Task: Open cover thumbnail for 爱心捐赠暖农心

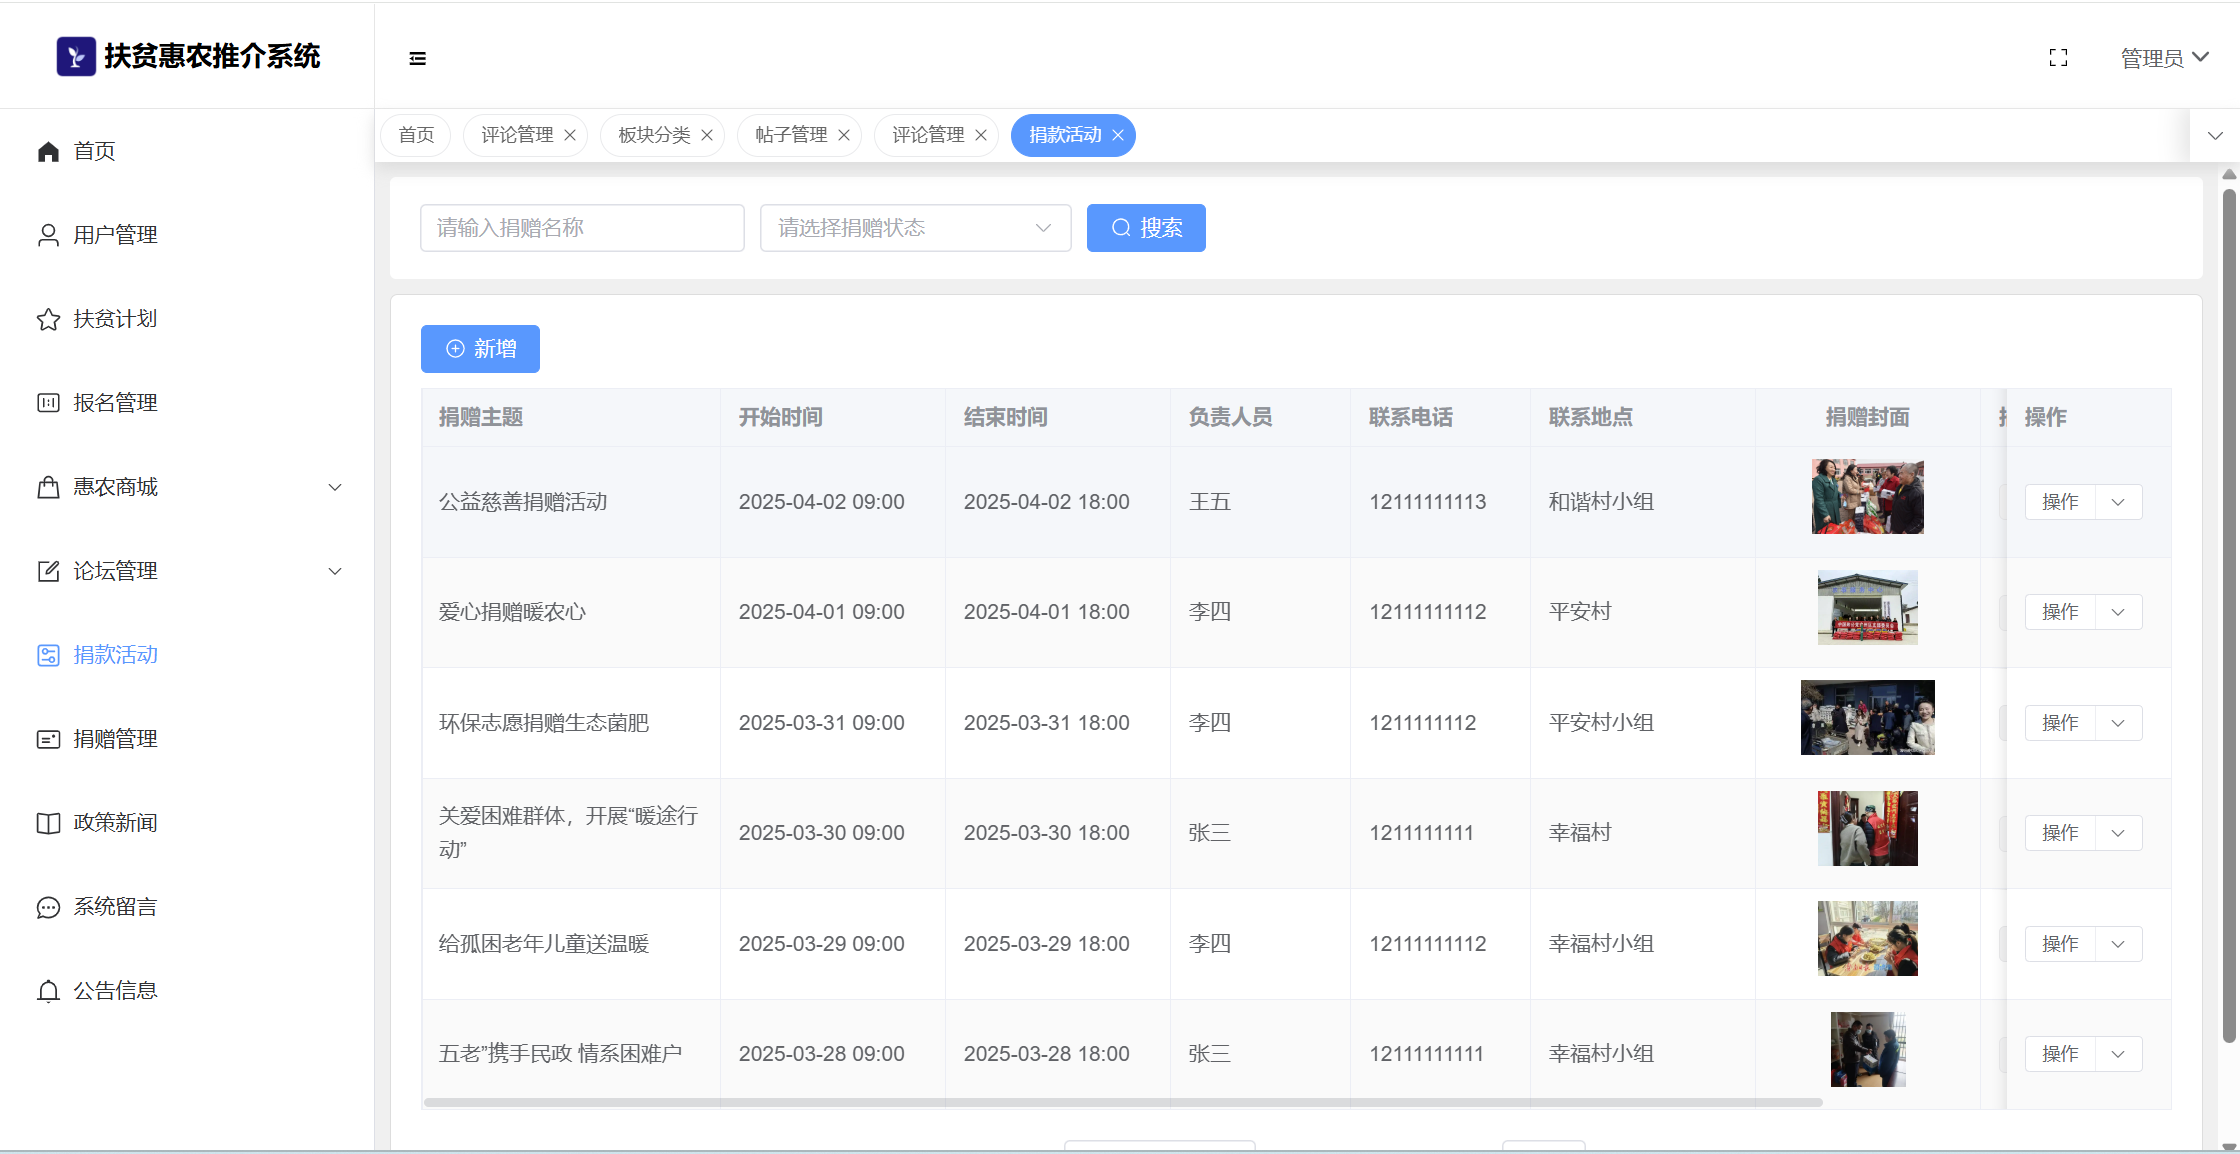Action: click(x=1867, y=608)
